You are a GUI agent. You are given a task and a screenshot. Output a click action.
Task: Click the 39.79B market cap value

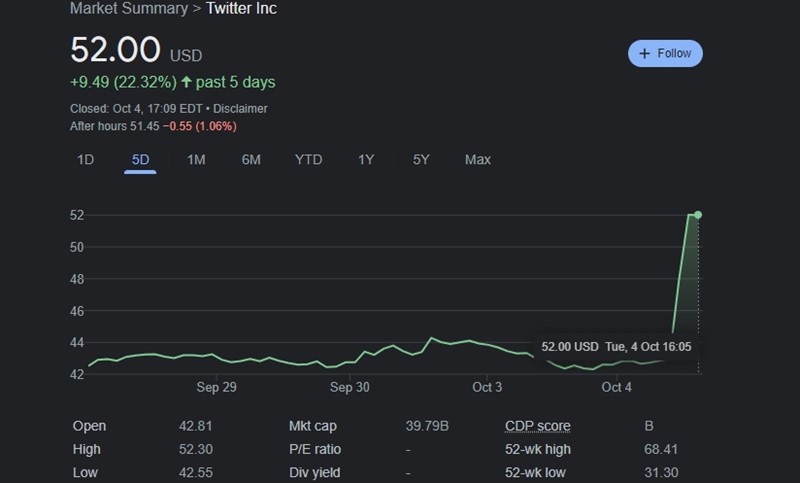tap(427, 426)
